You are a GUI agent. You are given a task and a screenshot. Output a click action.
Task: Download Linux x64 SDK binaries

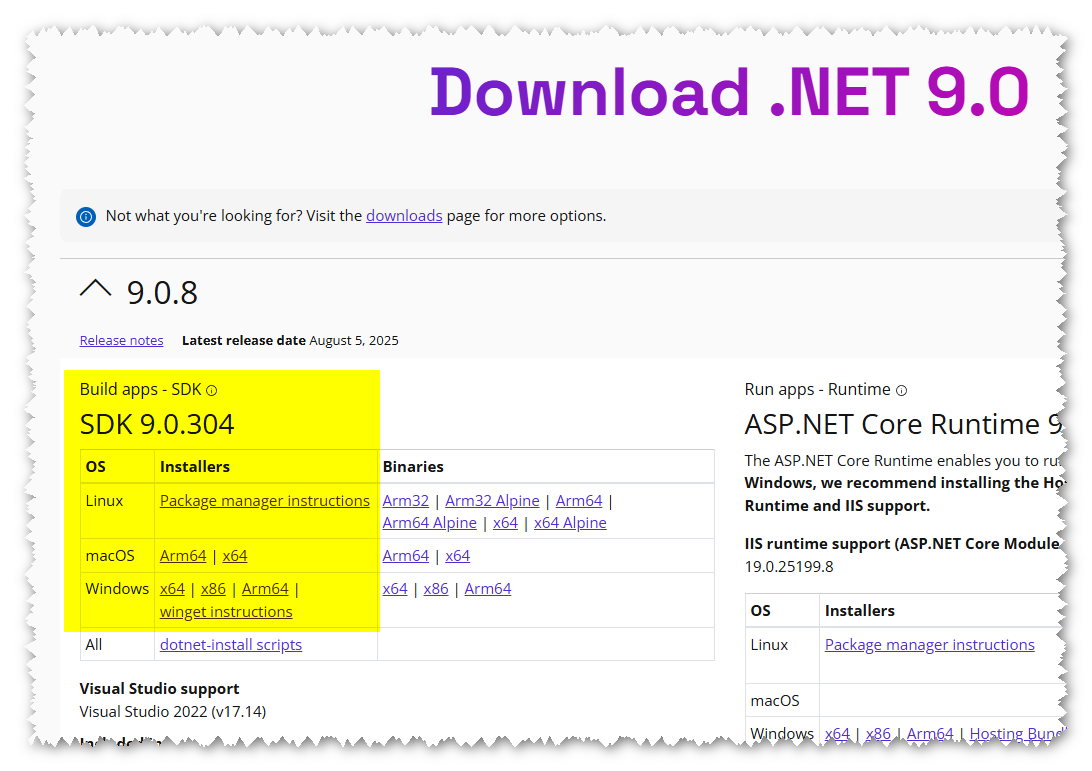click(x=506, y=523)
